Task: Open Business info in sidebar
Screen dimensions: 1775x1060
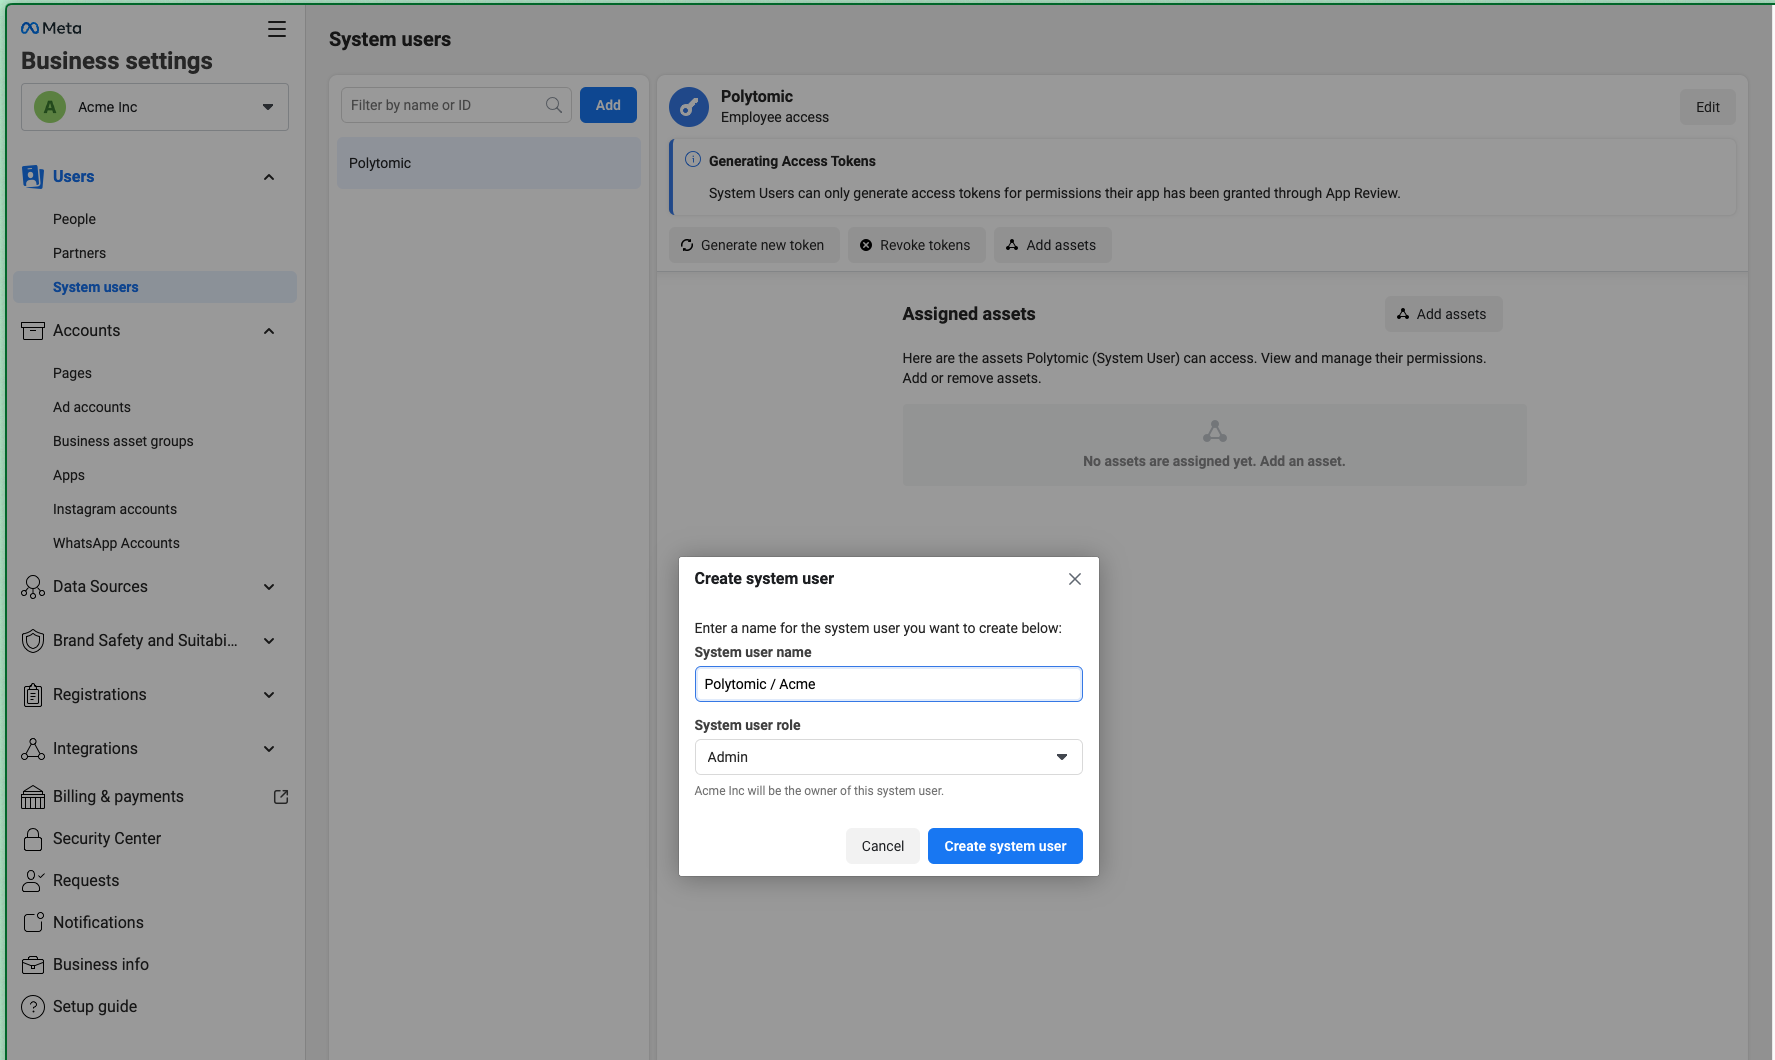Action: 101,965
